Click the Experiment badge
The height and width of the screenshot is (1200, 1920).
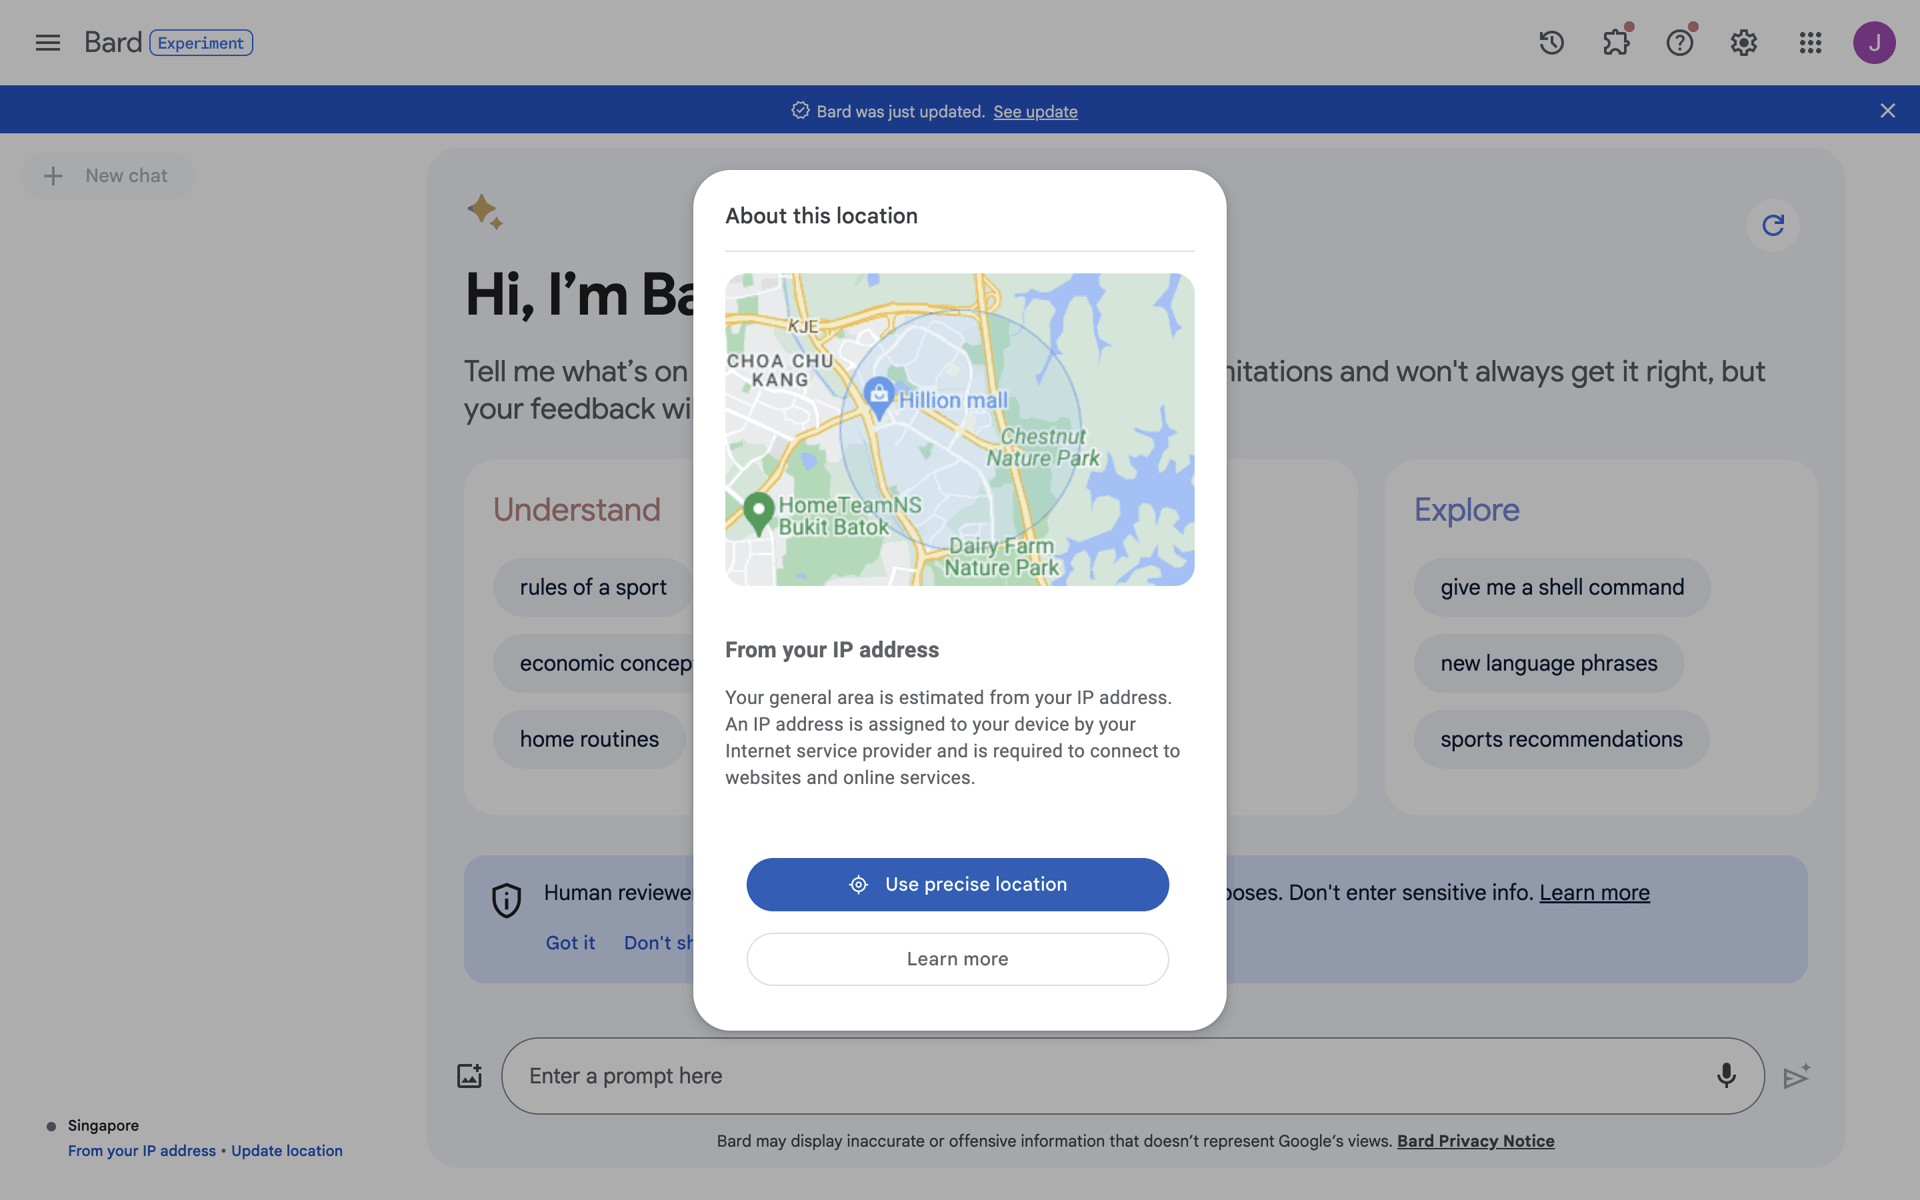[x=201, y=43]
